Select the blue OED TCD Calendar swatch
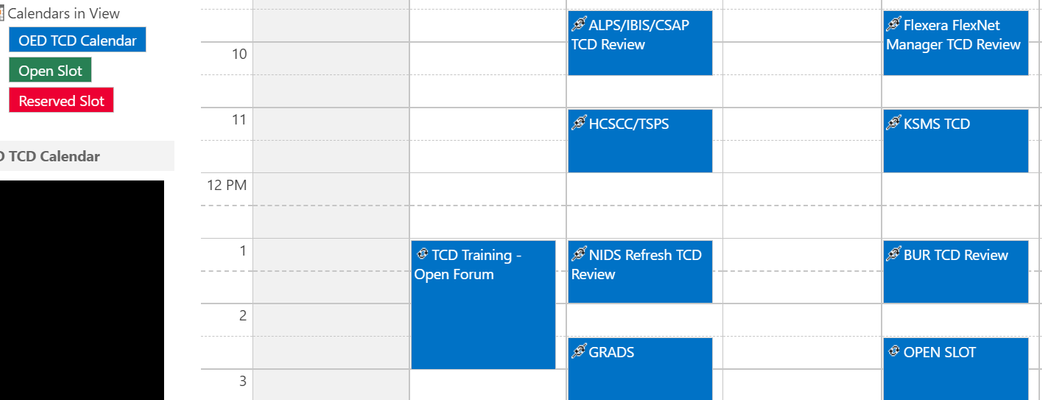The height and width of the screenshot is (400, 1042). click(77, 40)
